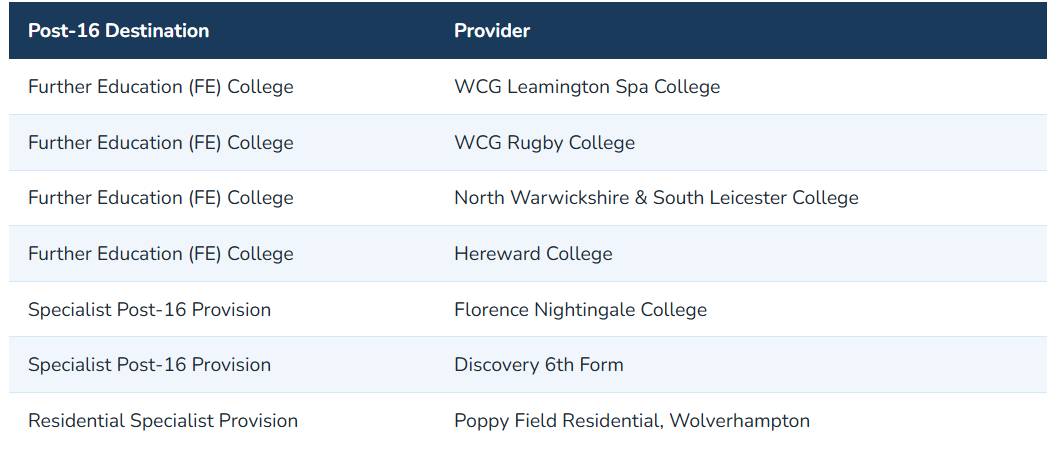Click the Residential Specialist Provision destination cell
1057x466 pixels.
[x=163, y=421]
